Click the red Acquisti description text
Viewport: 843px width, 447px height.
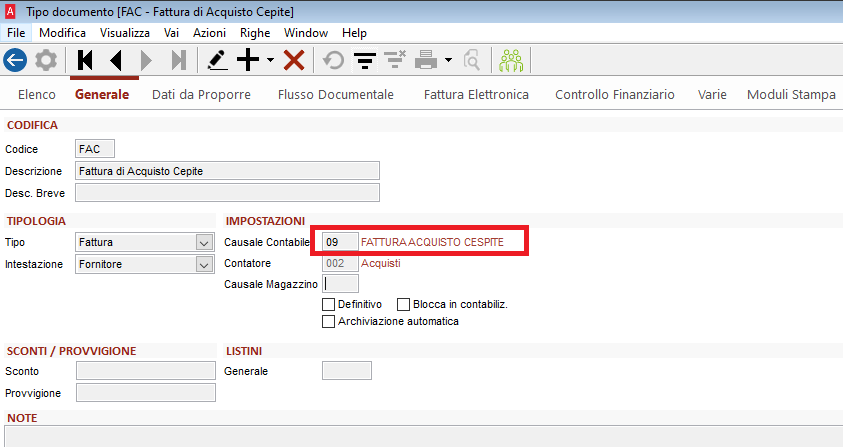tap(381, 263)
